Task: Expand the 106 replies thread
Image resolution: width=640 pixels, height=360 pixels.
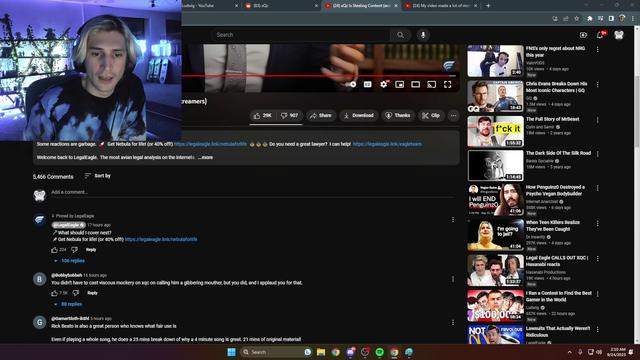Action: (x=69, y=261)
